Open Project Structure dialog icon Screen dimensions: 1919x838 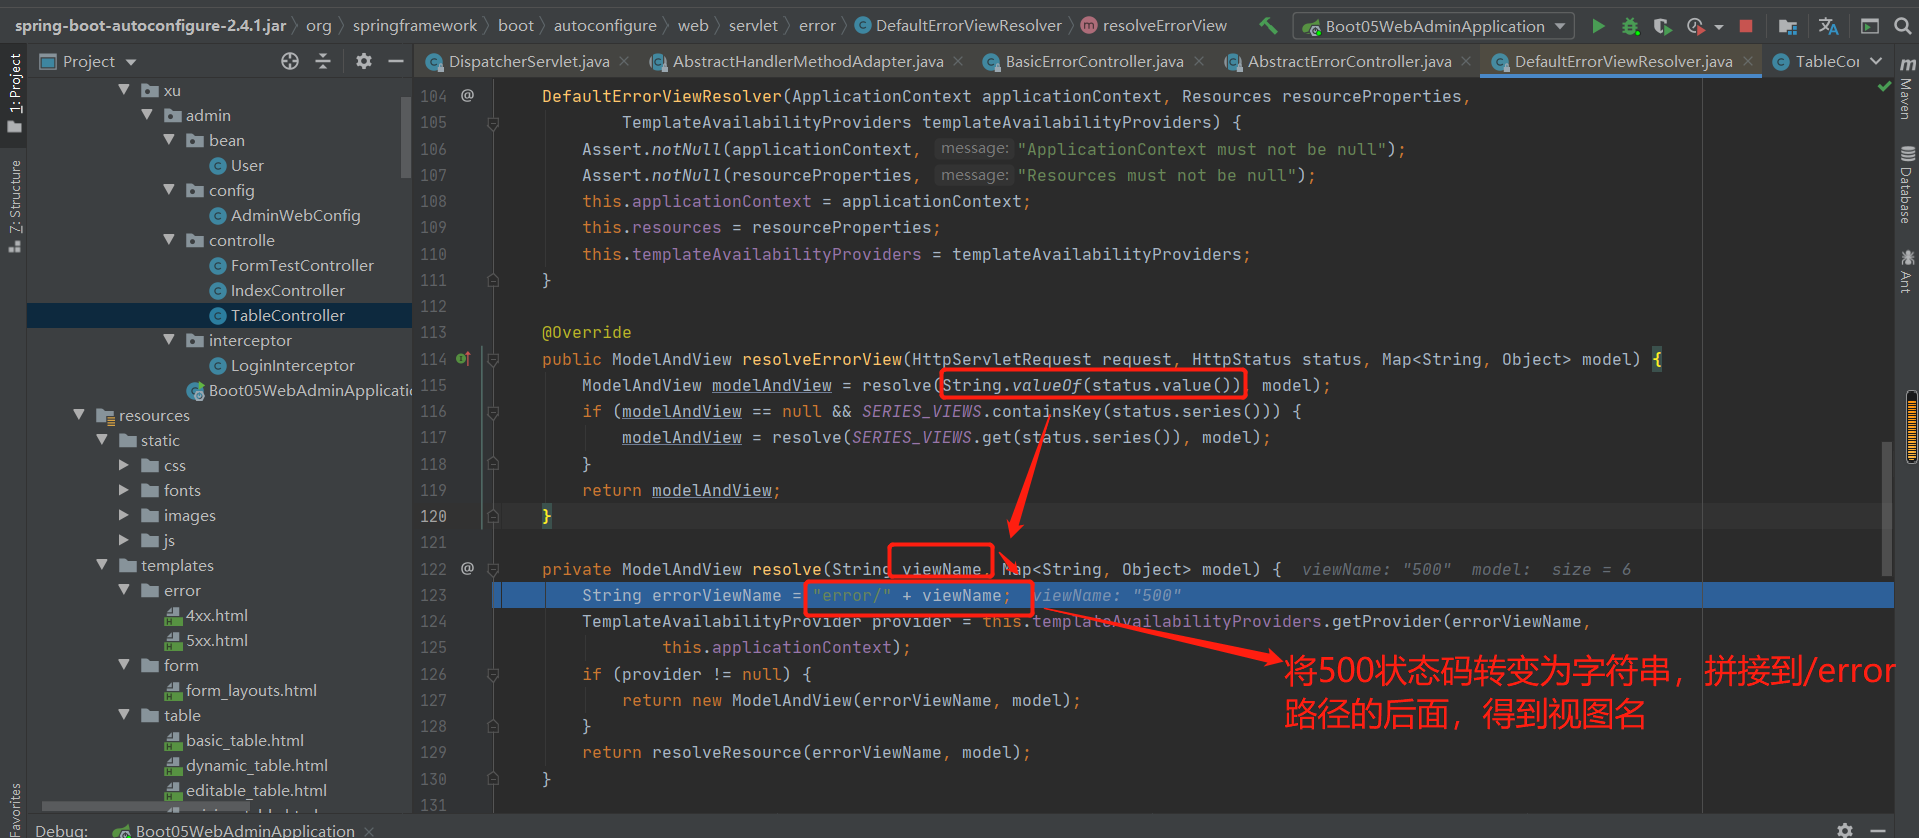pos(1788,26)
